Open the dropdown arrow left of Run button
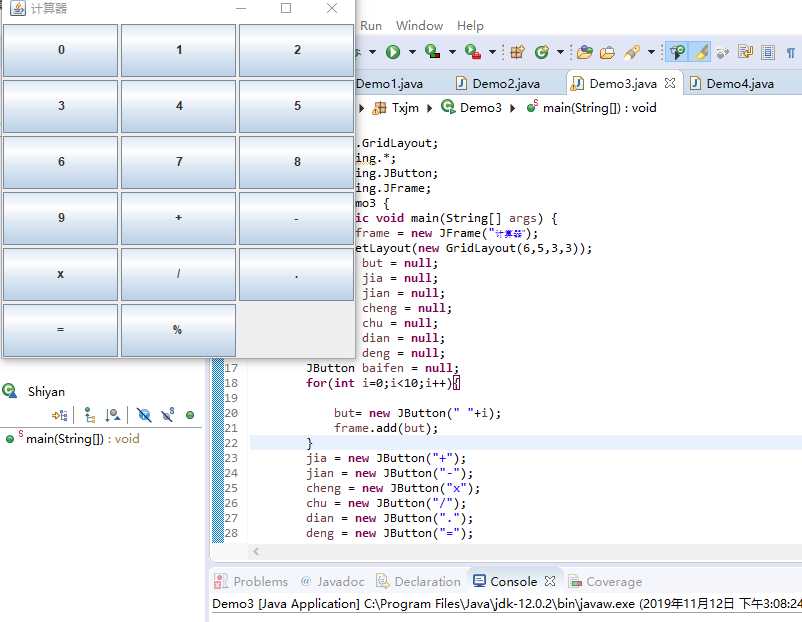 pos(372,52)
